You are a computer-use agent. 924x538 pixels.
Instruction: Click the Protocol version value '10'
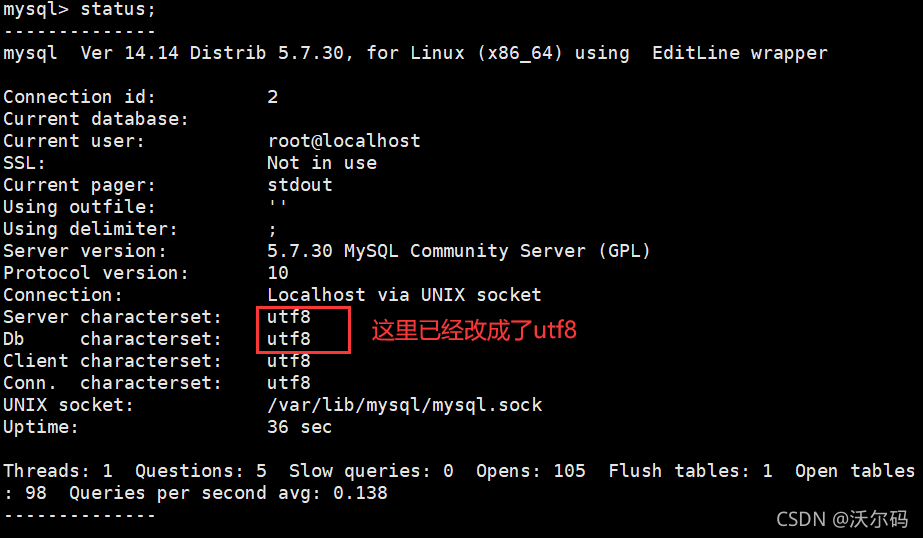[278, 273]
